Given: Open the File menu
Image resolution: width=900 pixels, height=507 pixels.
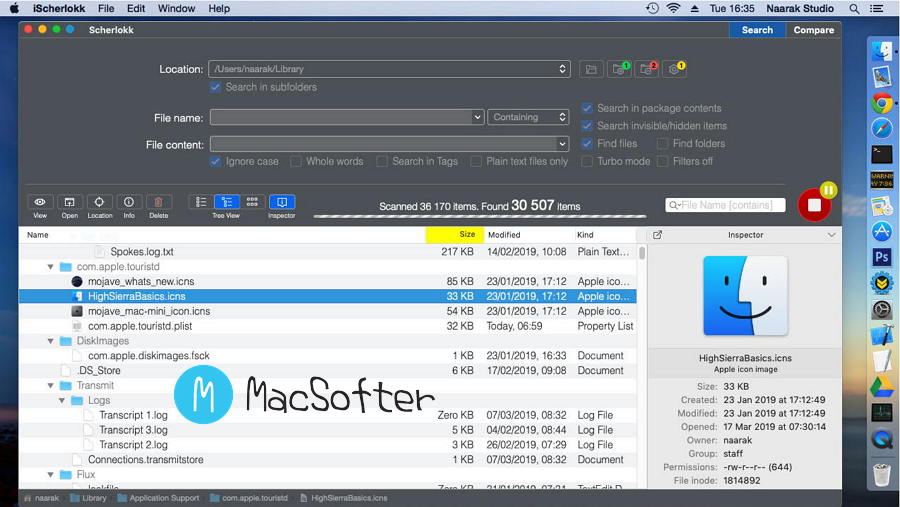Looking at the screenshot, I should (x=106, y=9).
